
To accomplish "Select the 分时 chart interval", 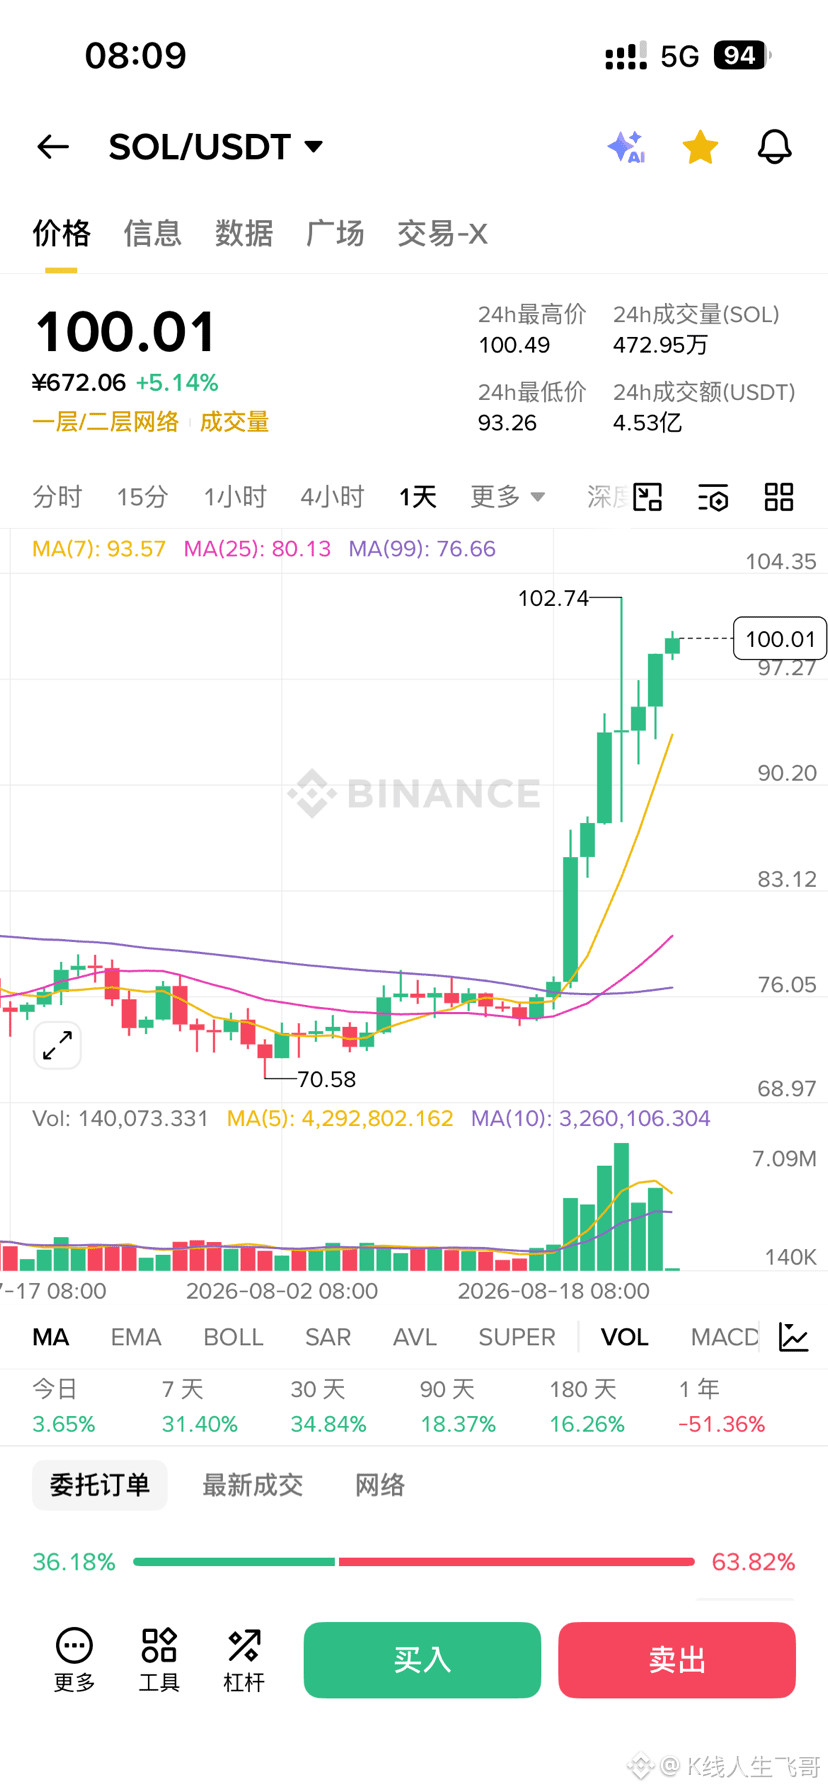I will 57,497.
